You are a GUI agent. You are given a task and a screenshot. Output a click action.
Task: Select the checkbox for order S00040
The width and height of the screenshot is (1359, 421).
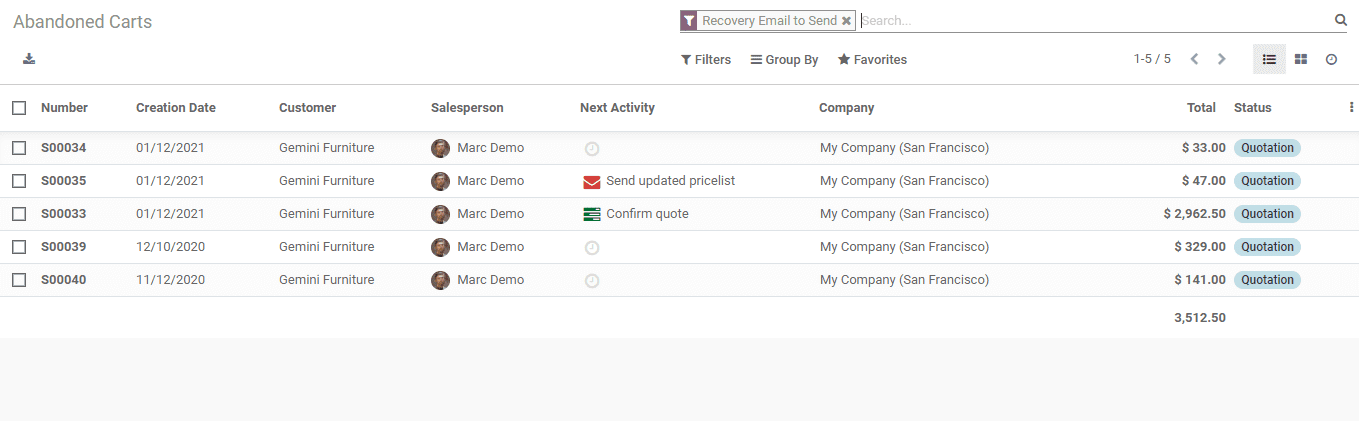(19, 280)
